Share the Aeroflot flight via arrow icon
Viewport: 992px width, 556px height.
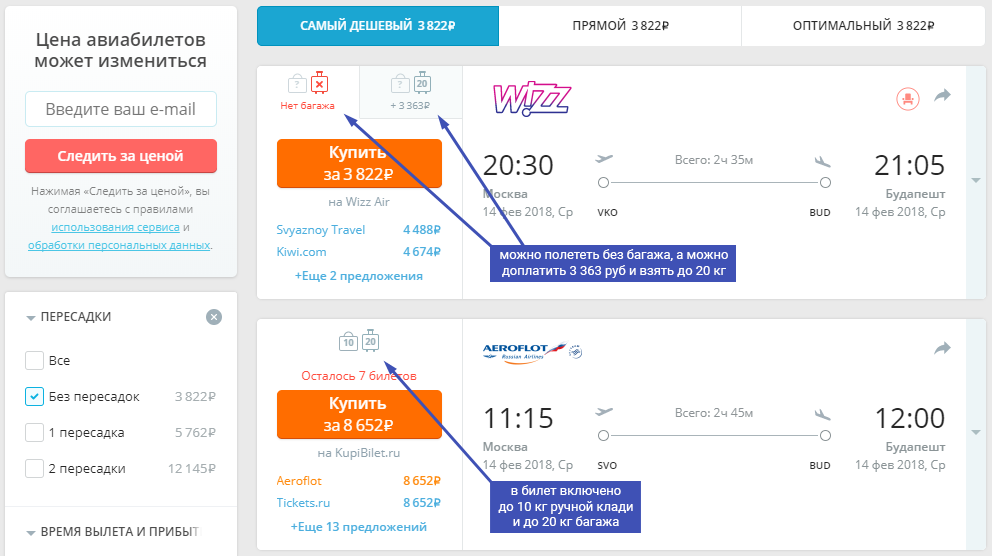[x=943, y=349]
